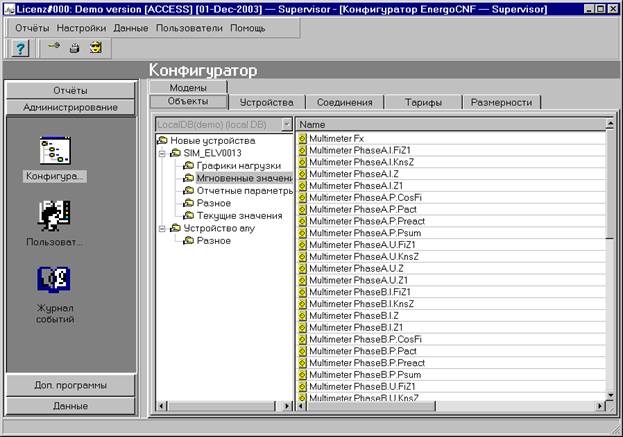Select Multimeter.PhaseA.U.KnsZ row
The height and width of the screenshot is (437, 623).
coord(451,257)
